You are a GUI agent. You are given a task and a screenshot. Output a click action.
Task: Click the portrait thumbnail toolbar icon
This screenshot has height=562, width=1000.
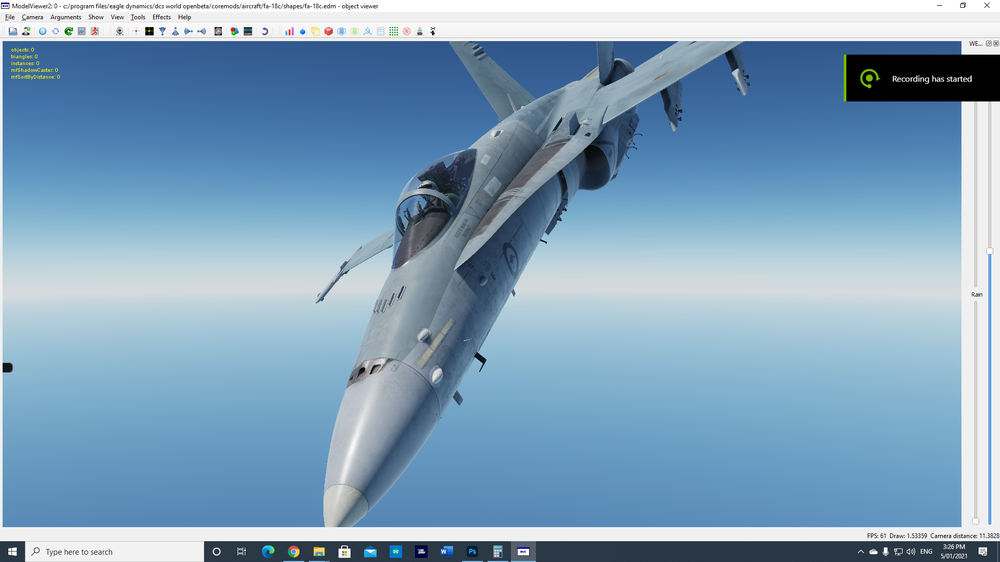pyautogui.click(x=218, y=31)
